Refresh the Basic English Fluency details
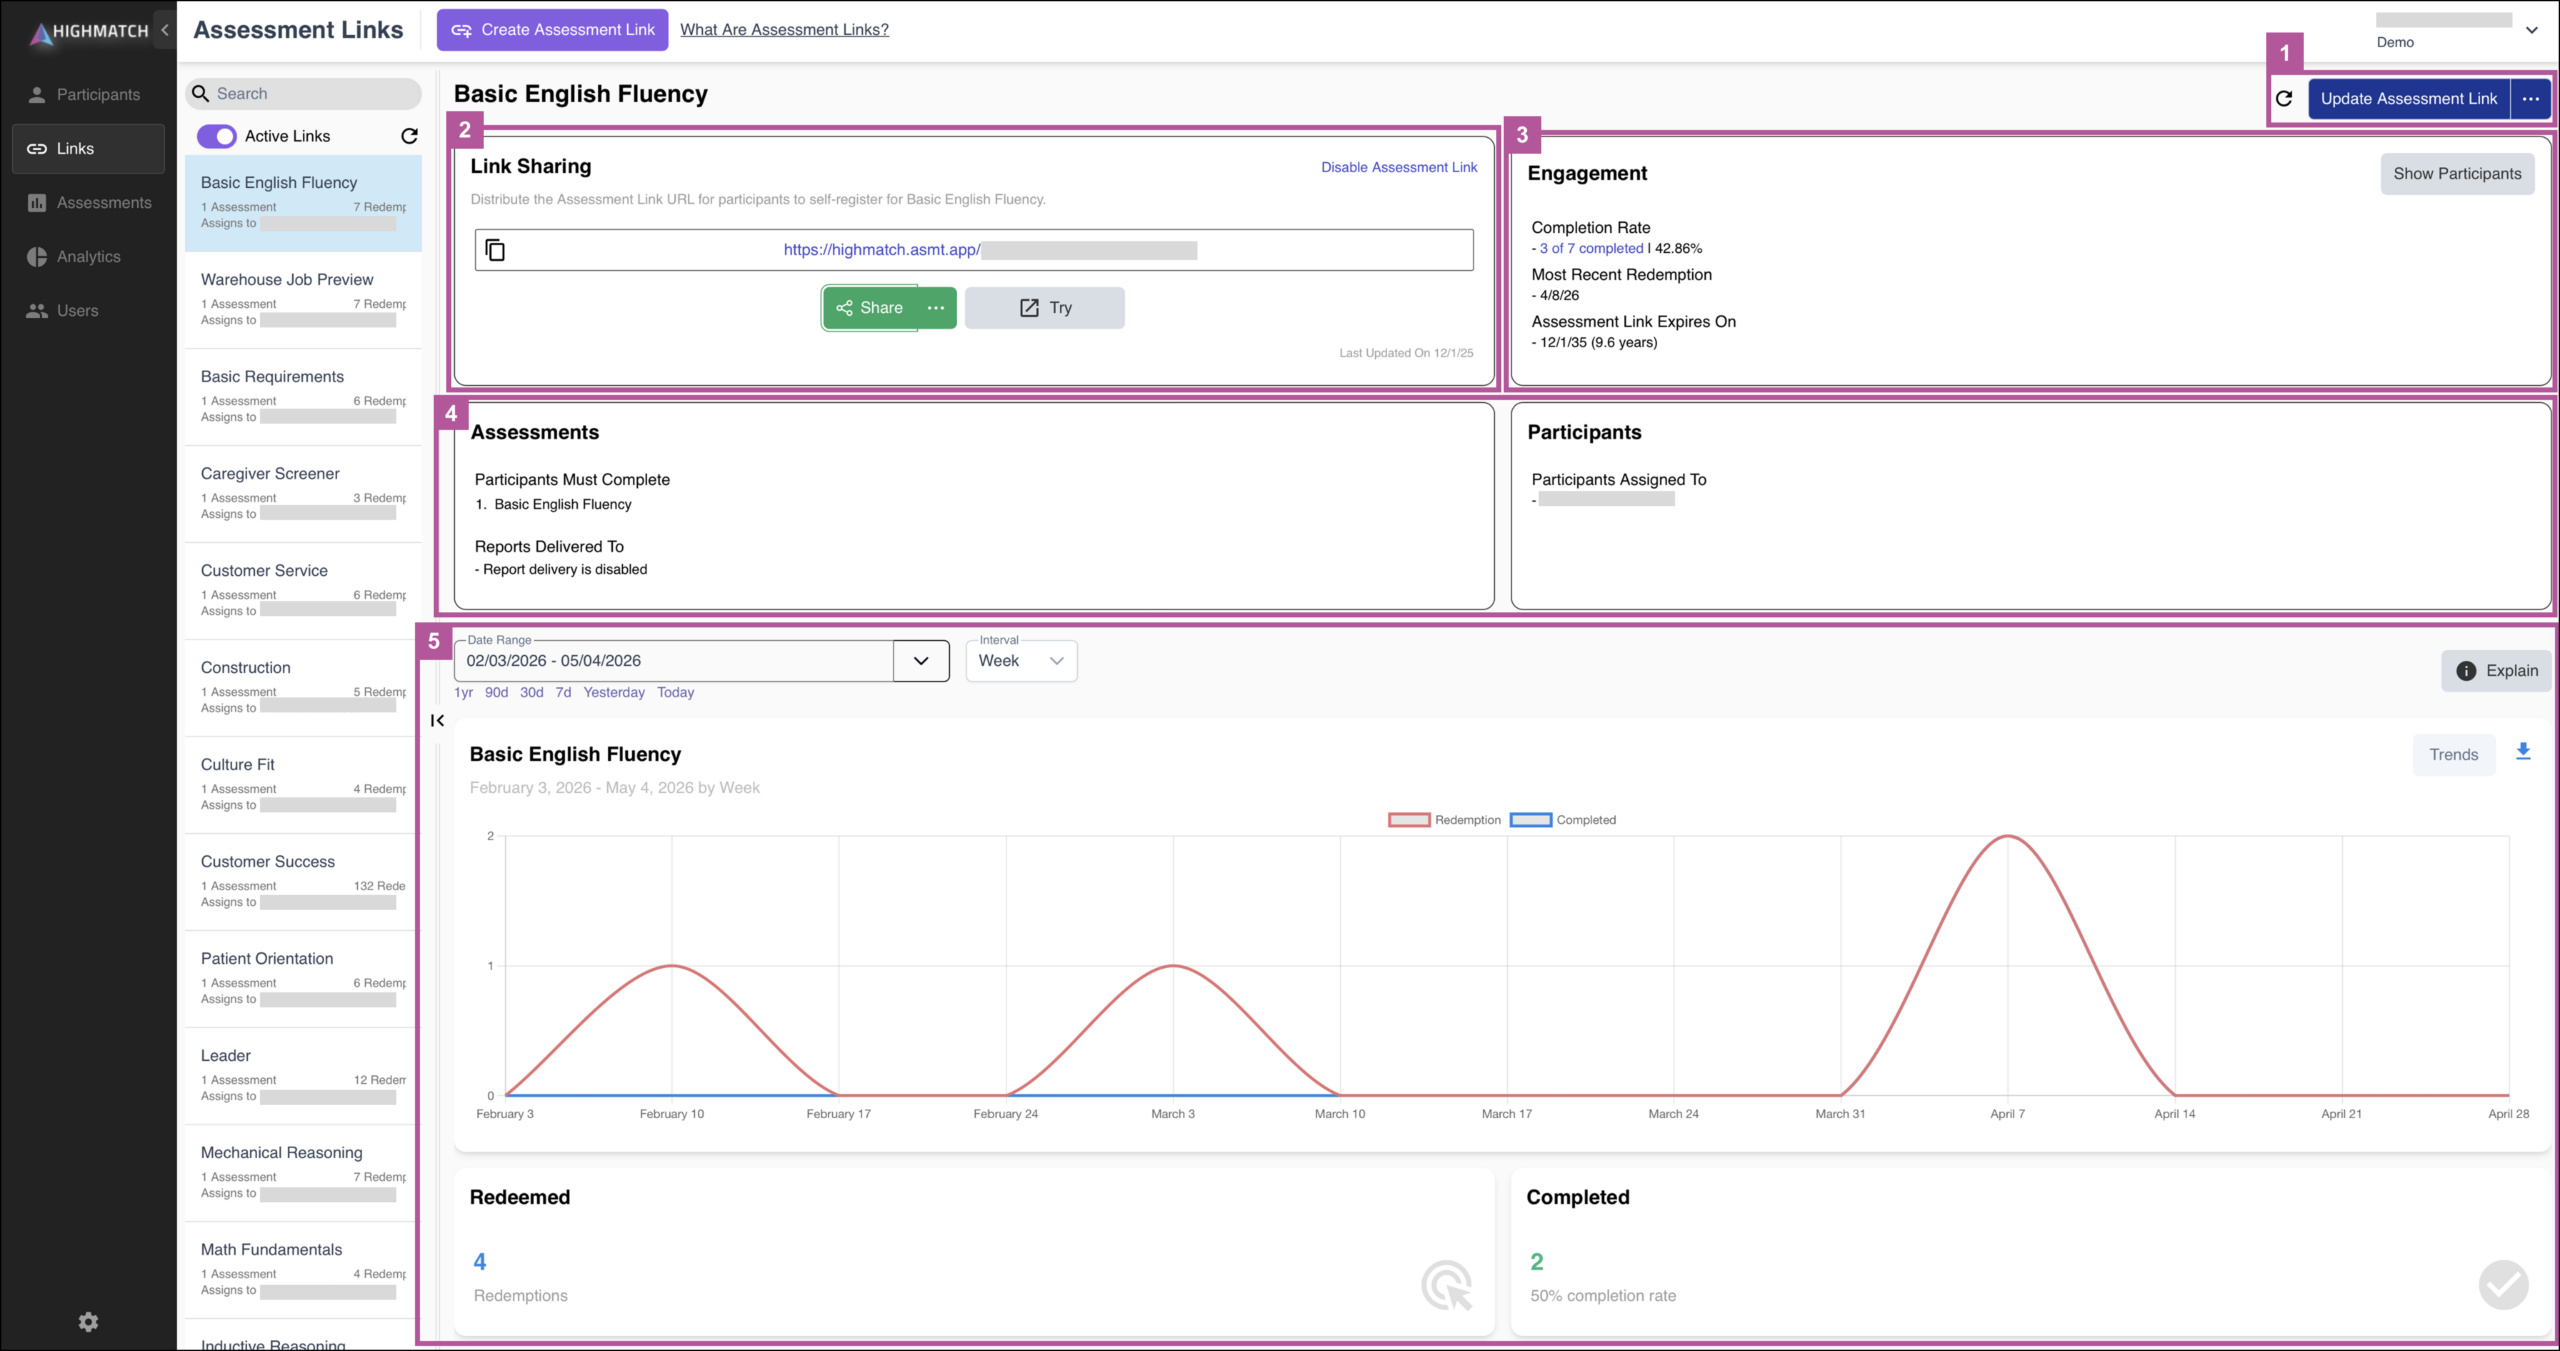This screenshot has width=2560, height=1351. pos(2284,98)
